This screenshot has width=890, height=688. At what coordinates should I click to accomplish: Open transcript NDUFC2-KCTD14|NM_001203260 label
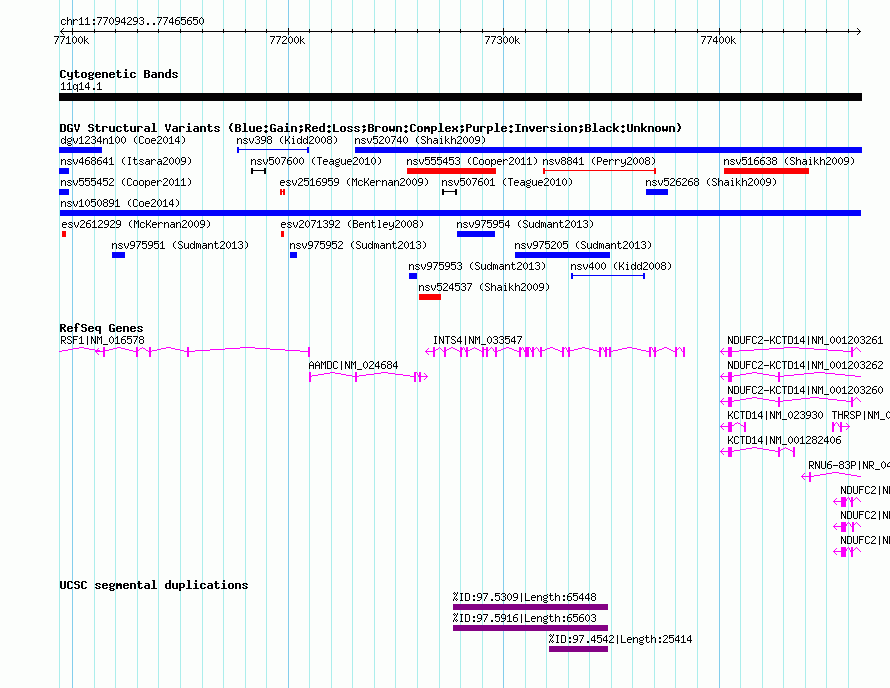805,390
